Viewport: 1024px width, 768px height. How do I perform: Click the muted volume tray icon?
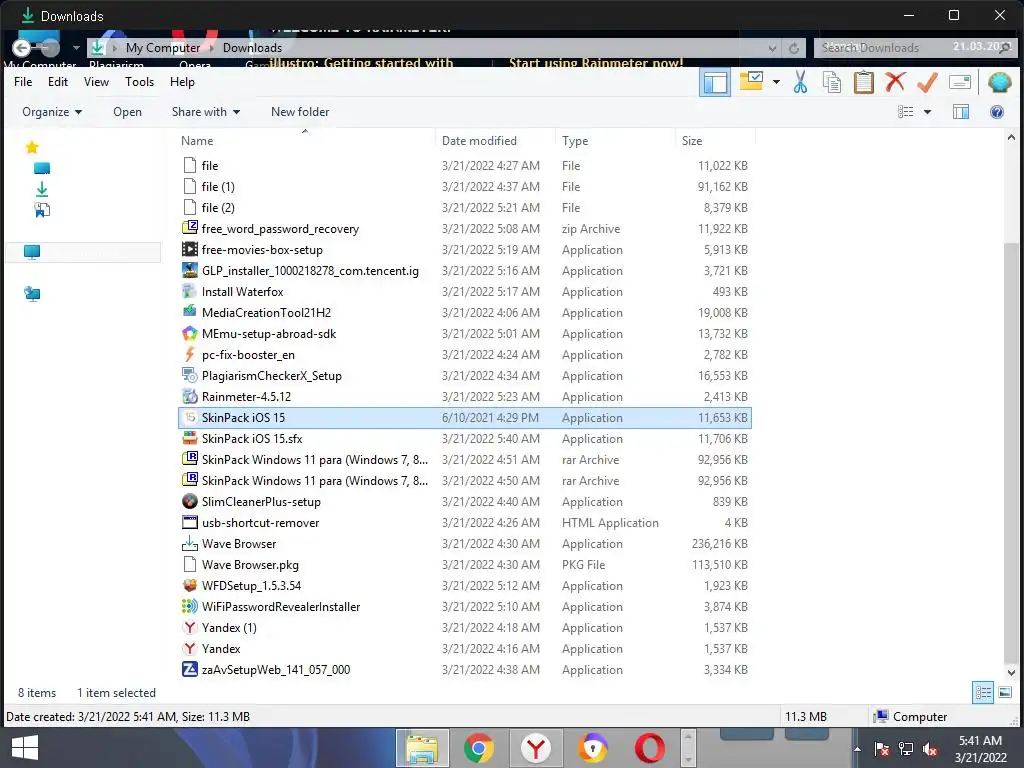click(x=930, y=749)
